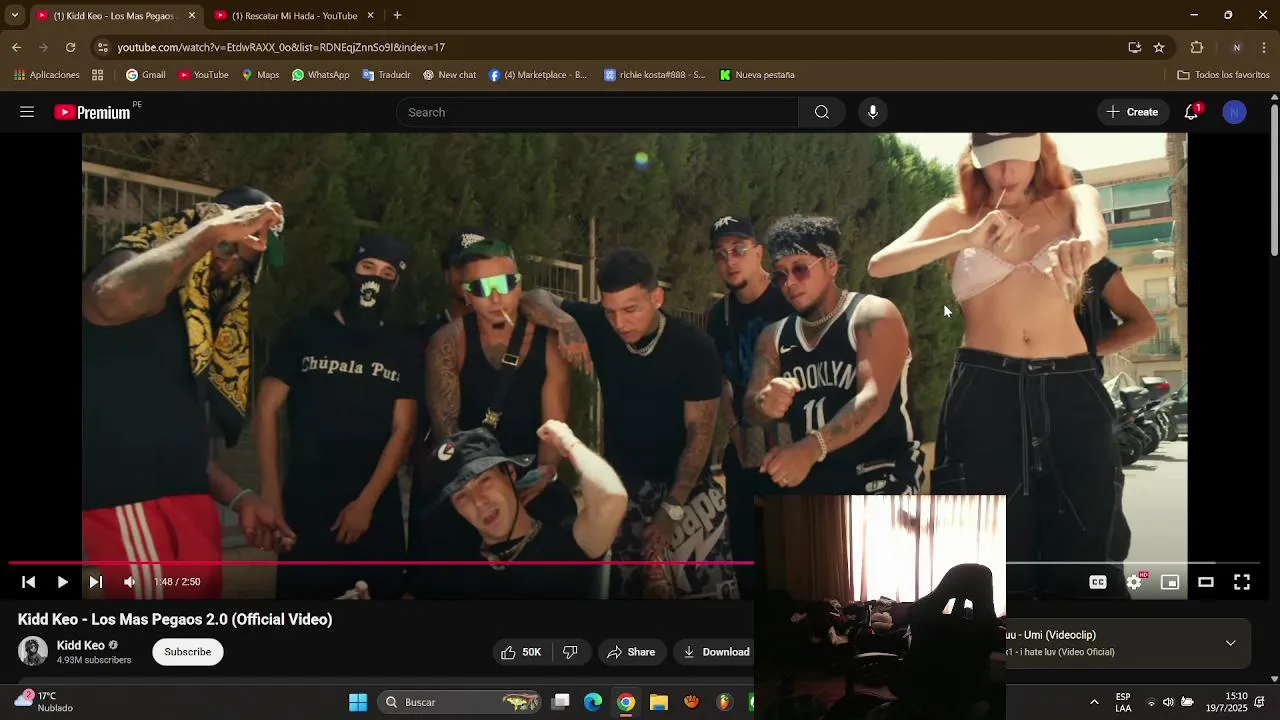
Task: Close the Rescatar Mi Hada tab
Action: 370,16
